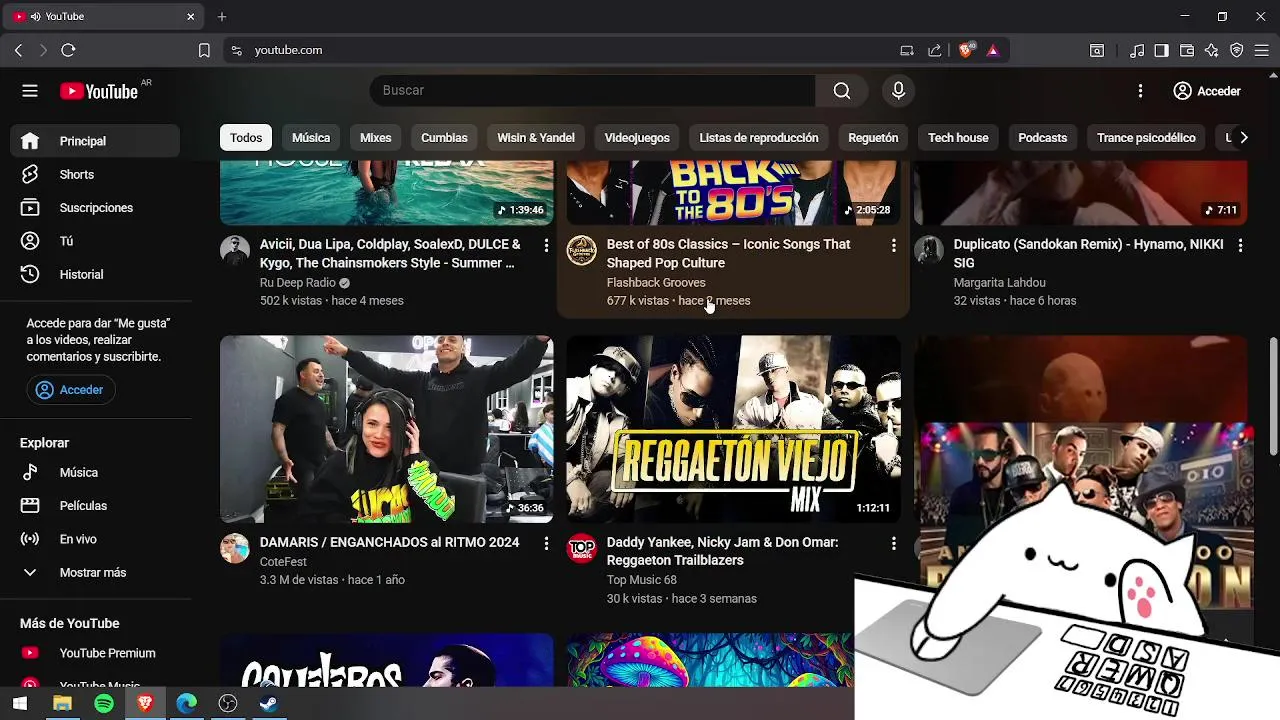Open title Best of 80s Classics
Screen dimensions: 1280x720
(x=728, y=253)
